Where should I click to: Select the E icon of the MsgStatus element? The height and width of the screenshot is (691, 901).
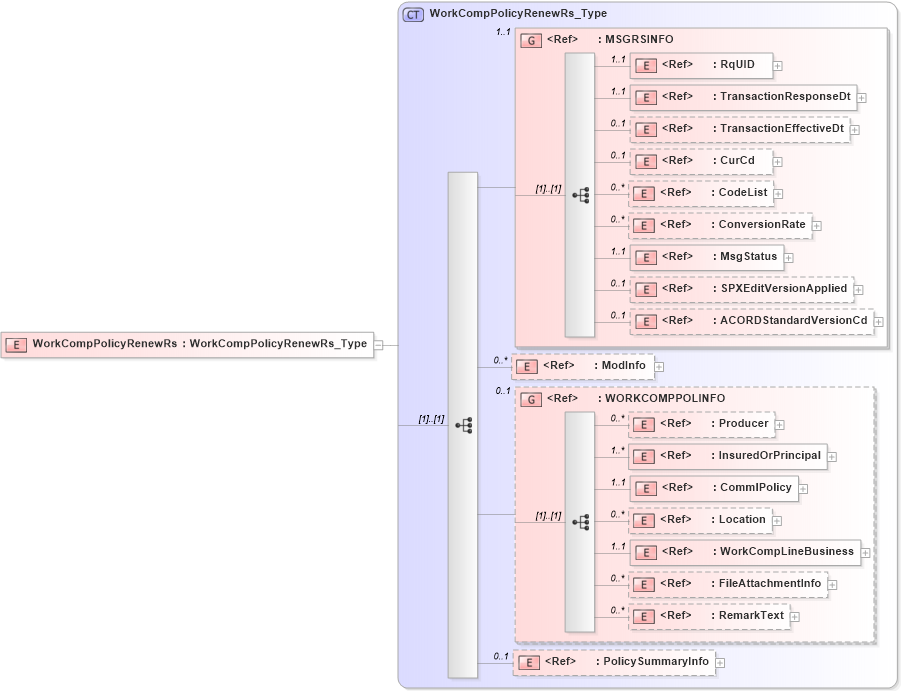646,257
